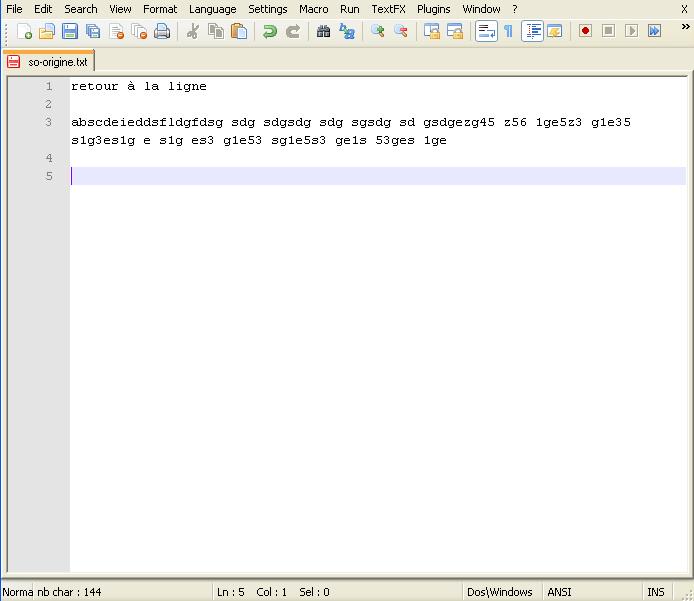
Task: Close the document with the menu bar X
Action: click(684, 9)
